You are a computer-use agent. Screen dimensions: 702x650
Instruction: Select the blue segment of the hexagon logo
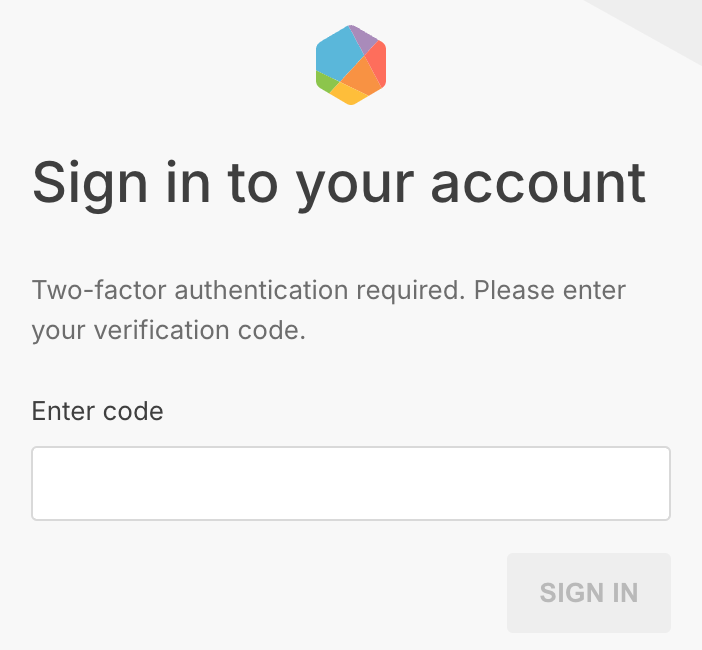(337, 56)
